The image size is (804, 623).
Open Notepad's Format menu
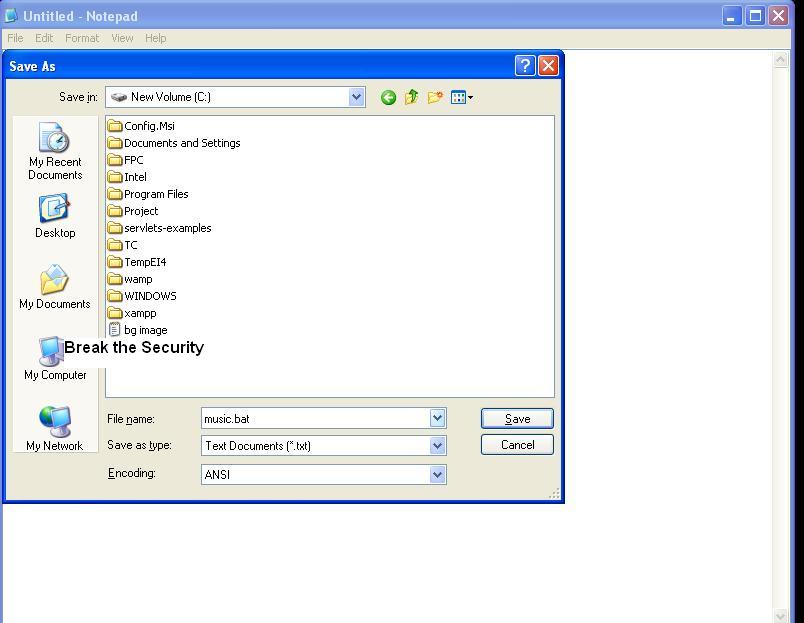(x=82, y=38)
